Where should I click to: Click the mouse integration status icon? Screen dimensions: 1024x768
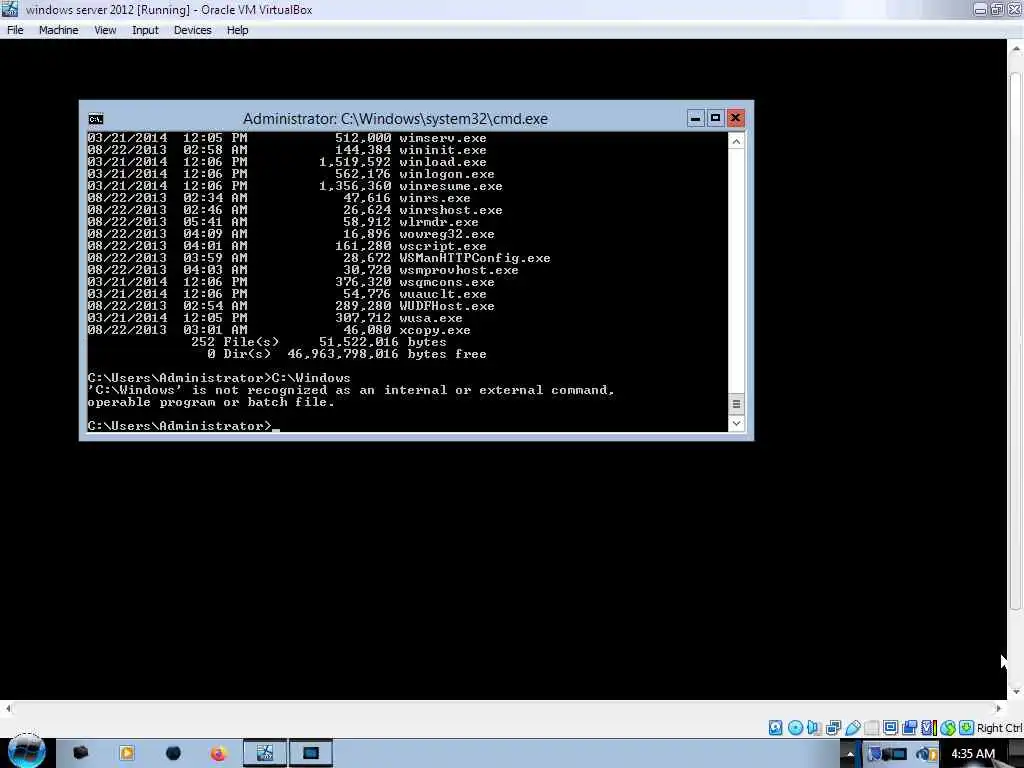click(948, 728)
